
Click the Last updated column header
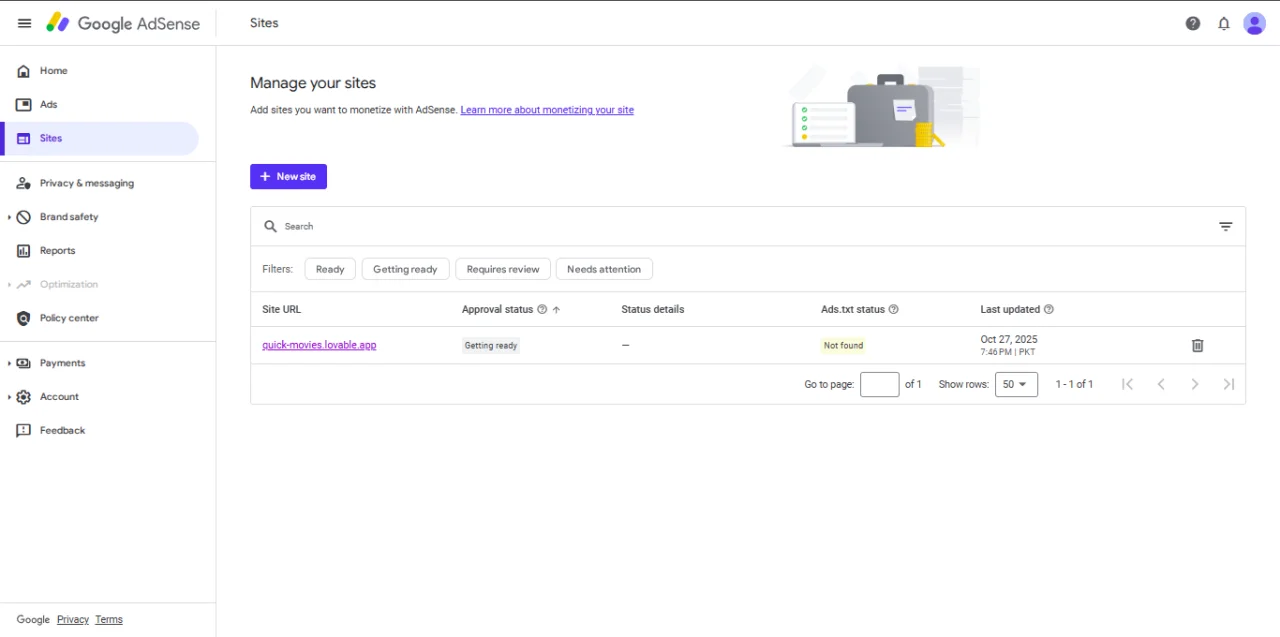point(1010,309)
